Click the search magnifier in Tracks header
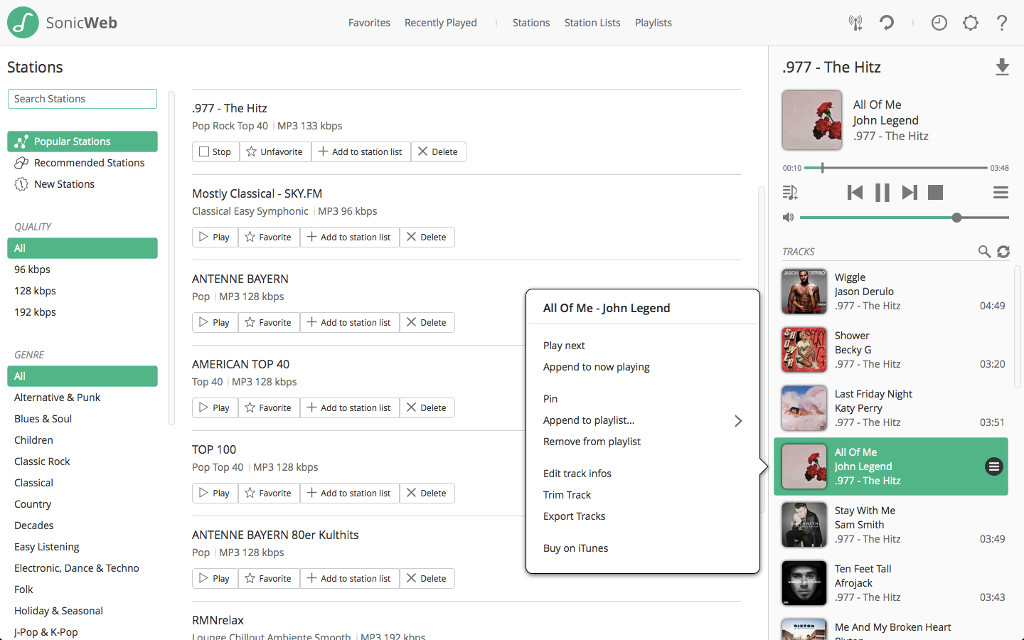 [984, 252]
